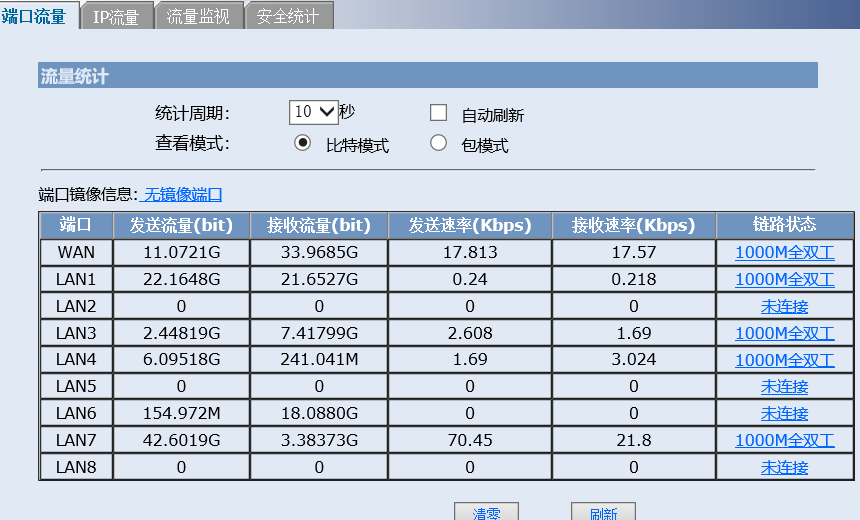Viewport: 860px width, 520px height.
Task: Click the 17.57 receive rate value
Action: (x=633, y=252)
